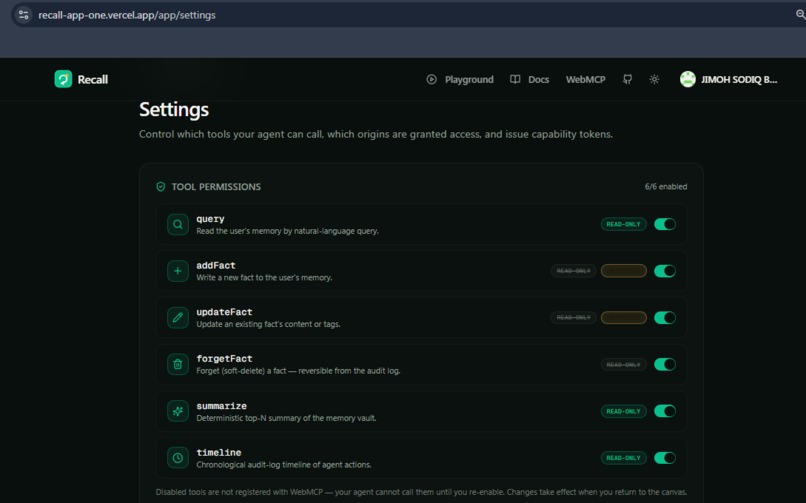Disable the updateFact tool toggle

click(x=665, y=318)
